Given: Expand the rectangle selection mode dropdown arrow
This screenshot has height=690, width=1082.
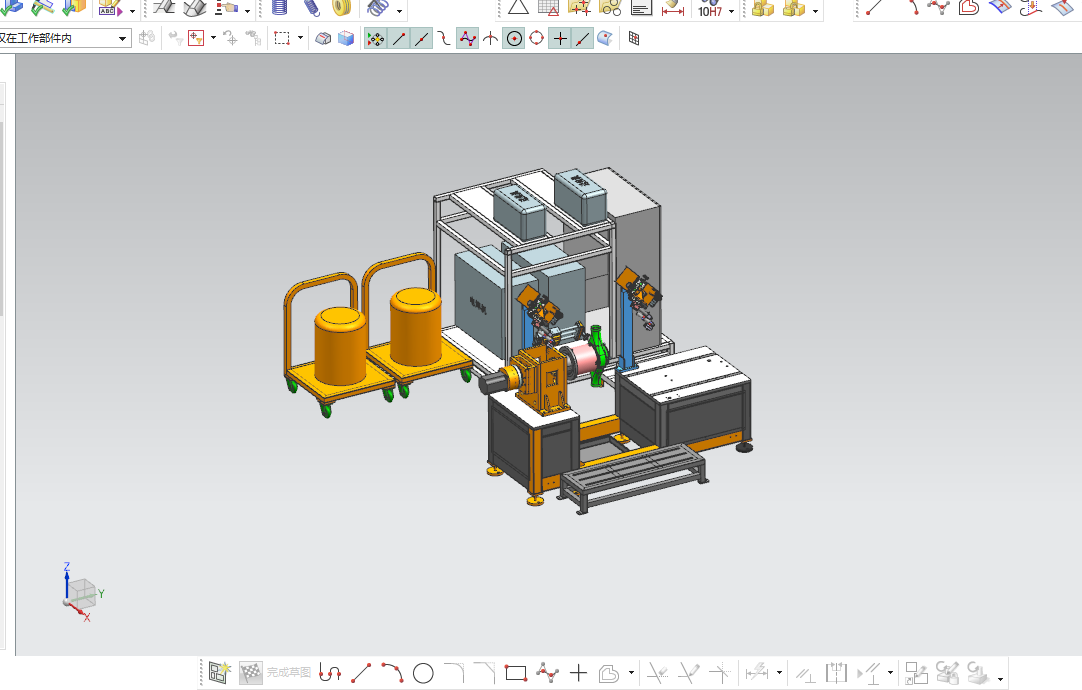Looking at the screenshot, I should coord(300,38).
